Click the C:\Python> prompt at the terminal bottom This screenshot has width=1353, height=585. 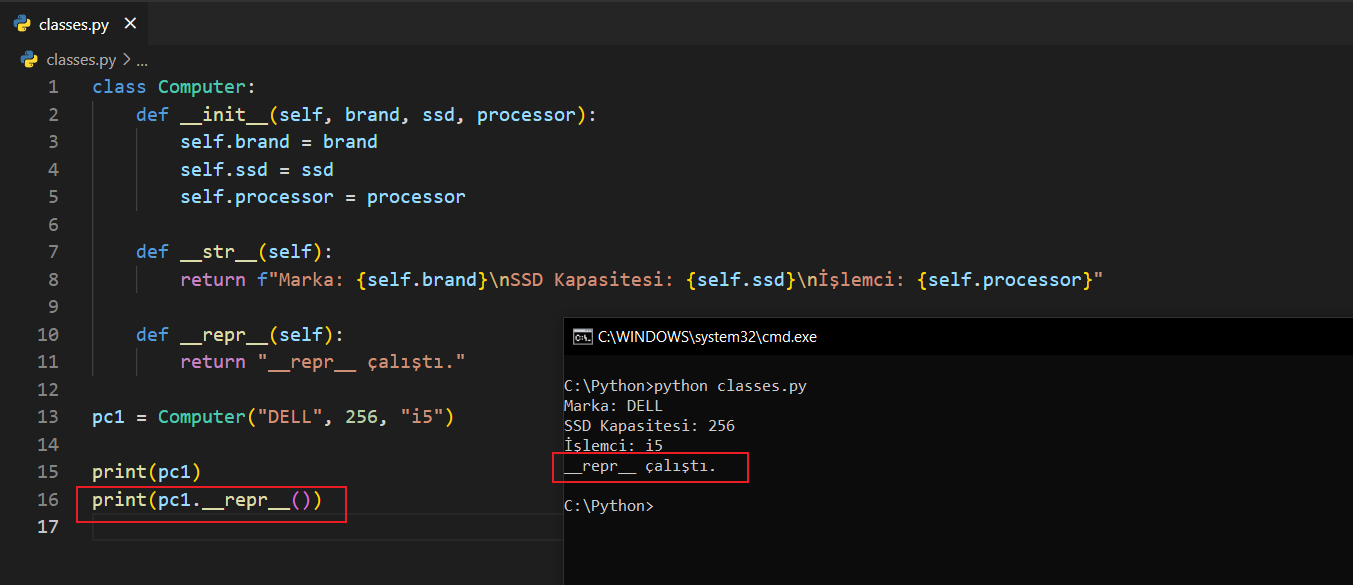608,506
